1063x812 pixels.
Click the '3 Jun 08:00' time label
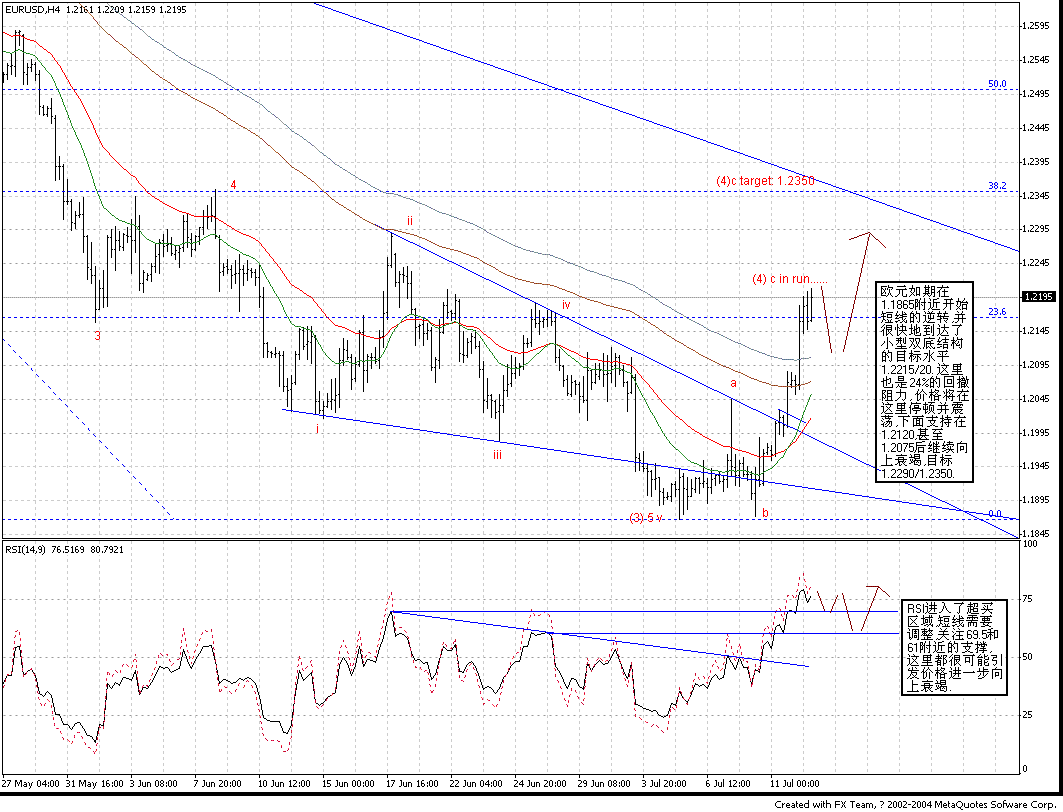tap(154, 784)
